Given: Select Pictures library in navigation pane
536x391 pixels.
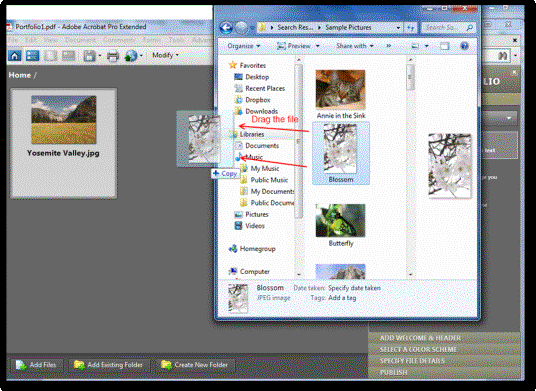Looking at the screenshot, I should pyautogui.click(x=257, y=214).
